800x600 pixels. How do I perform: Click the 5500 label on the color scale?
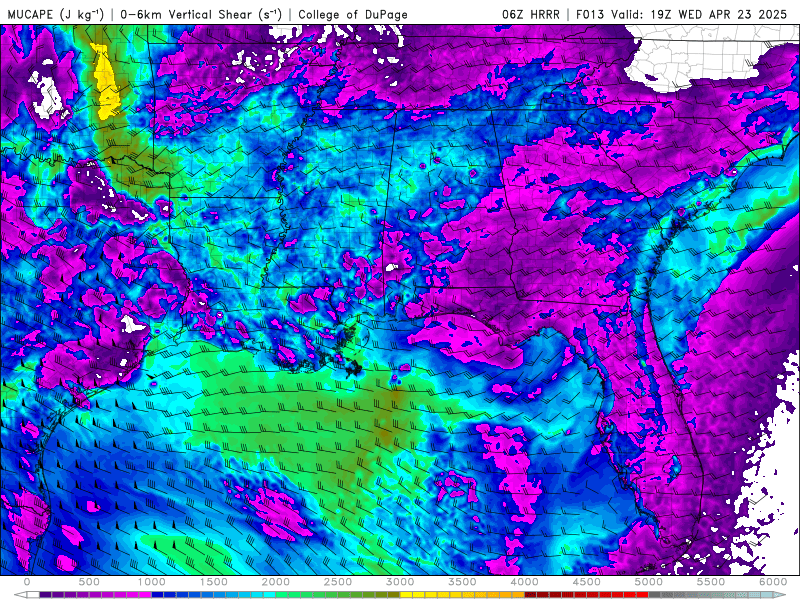tap(711, 582)
